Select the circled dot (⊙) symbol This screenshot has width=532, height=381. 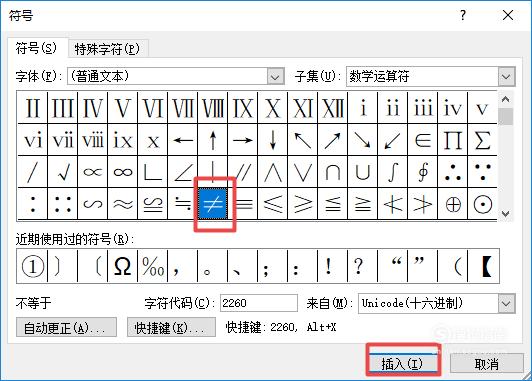pyautogui.click(x=482, y=204)
